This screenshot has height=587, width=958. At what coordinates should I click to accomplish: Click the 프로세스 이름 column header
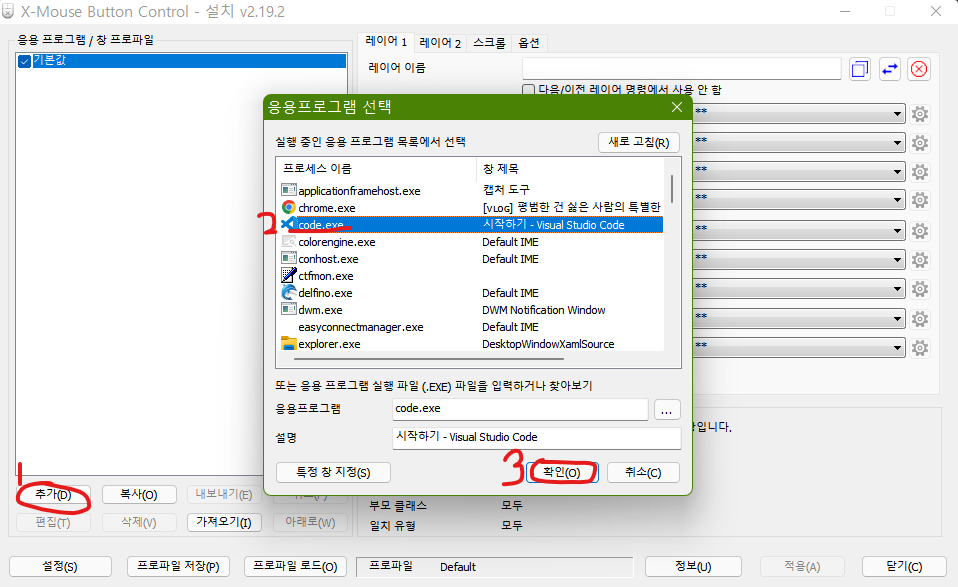pos(376,169)
